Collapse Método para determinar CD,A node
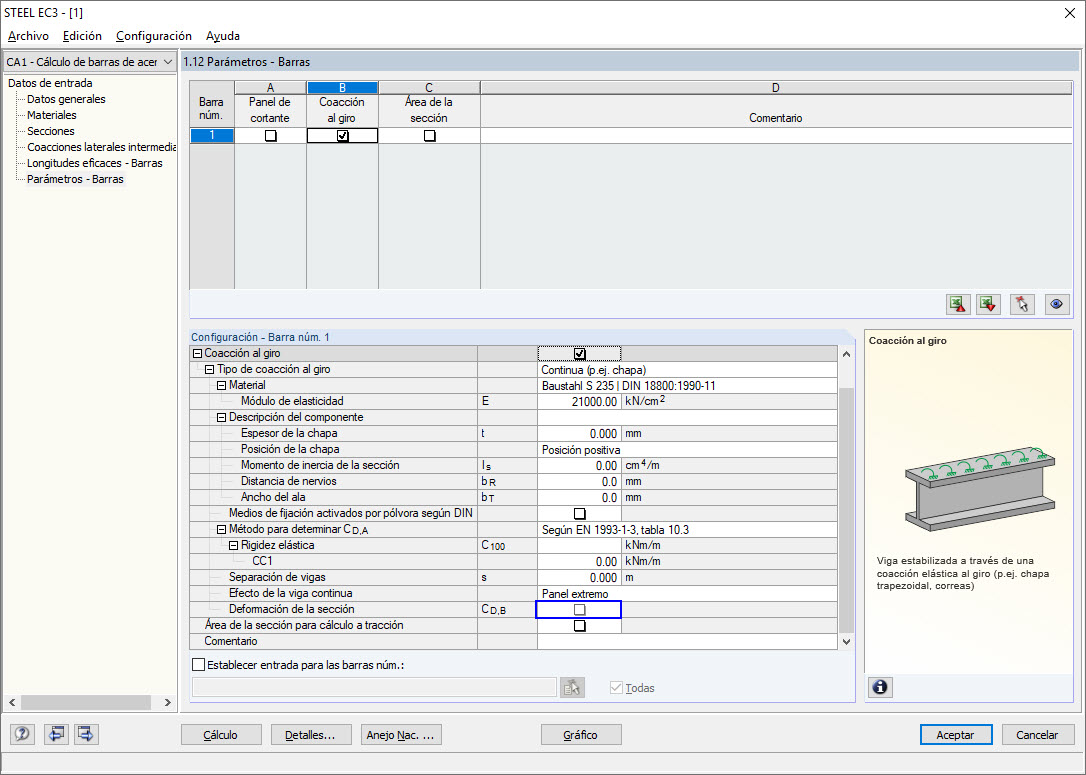The width and height of the screenshot is (1086, 775). click(x=222, y=530)
